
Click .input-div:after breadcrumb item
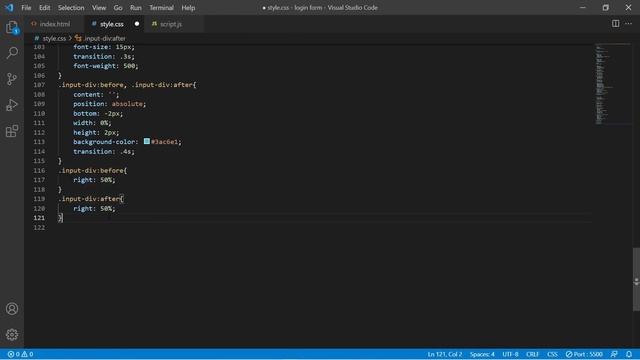click(x=104, y=38)
